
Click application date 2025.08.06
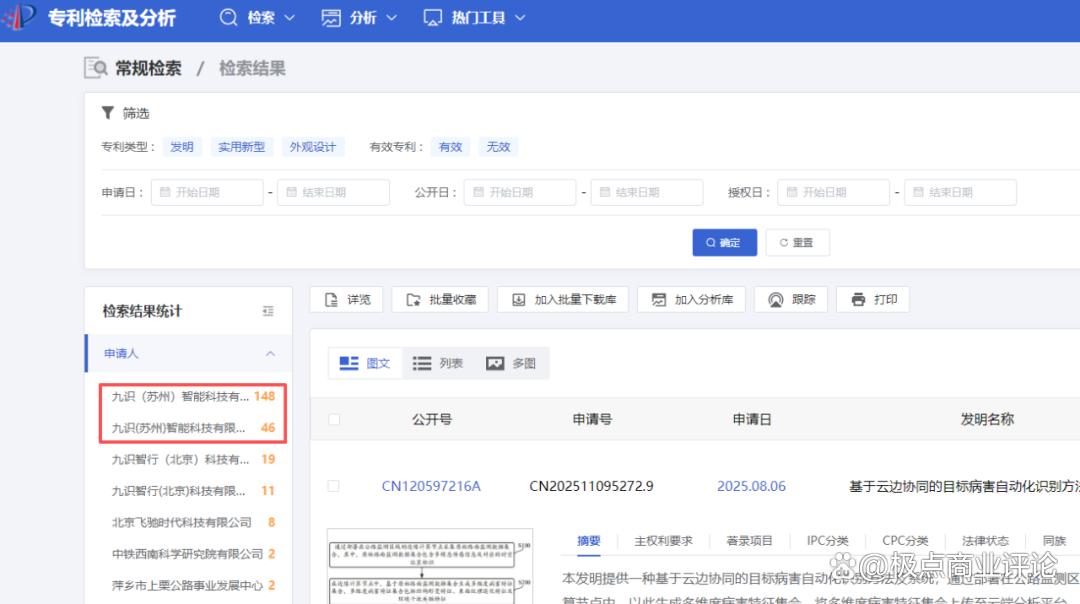(751, 486)
